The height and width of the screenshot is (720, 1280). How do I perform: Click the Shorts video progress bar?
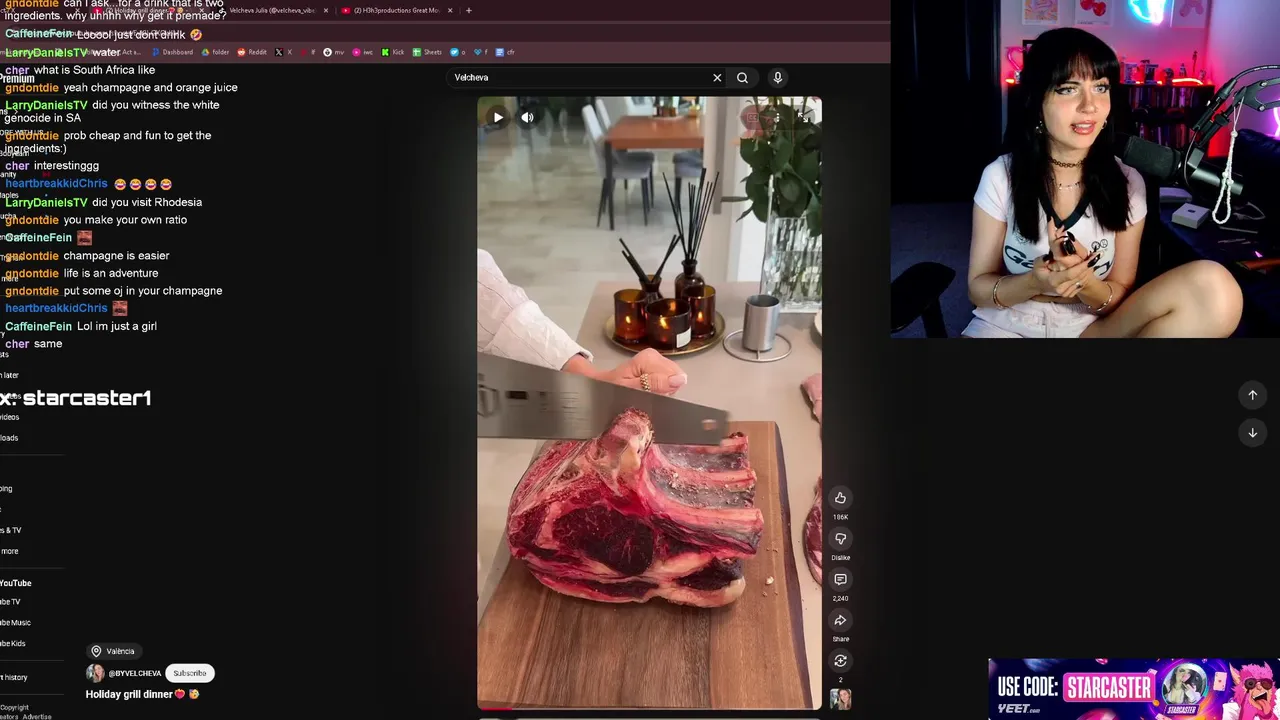click(649, 708)
